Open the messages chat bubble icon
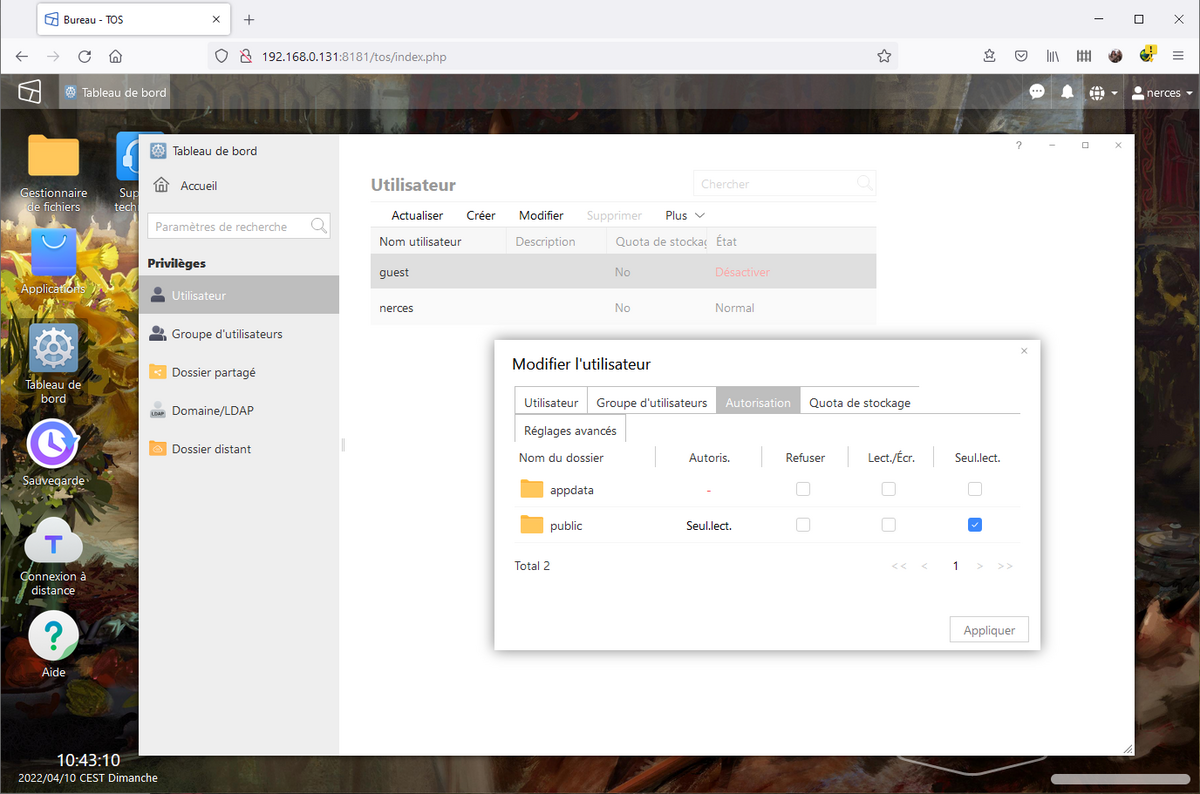This screenshot has height=794, width=1200. [x=1037, y=92]
